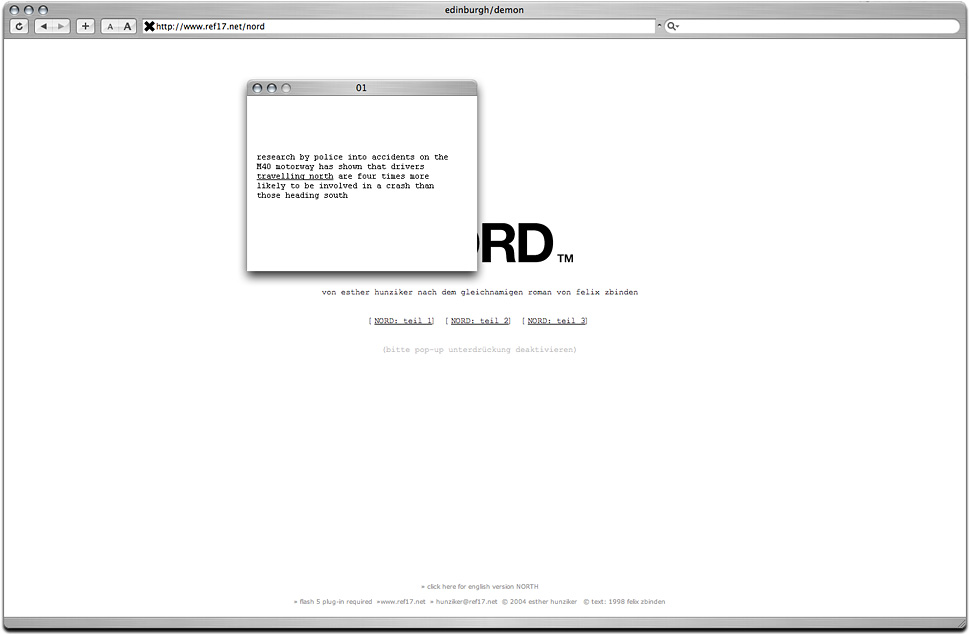970x634 pixels.
Task: Open the NORD: teil 3 link
Action: pyautogui.click(x=556, y=321)
